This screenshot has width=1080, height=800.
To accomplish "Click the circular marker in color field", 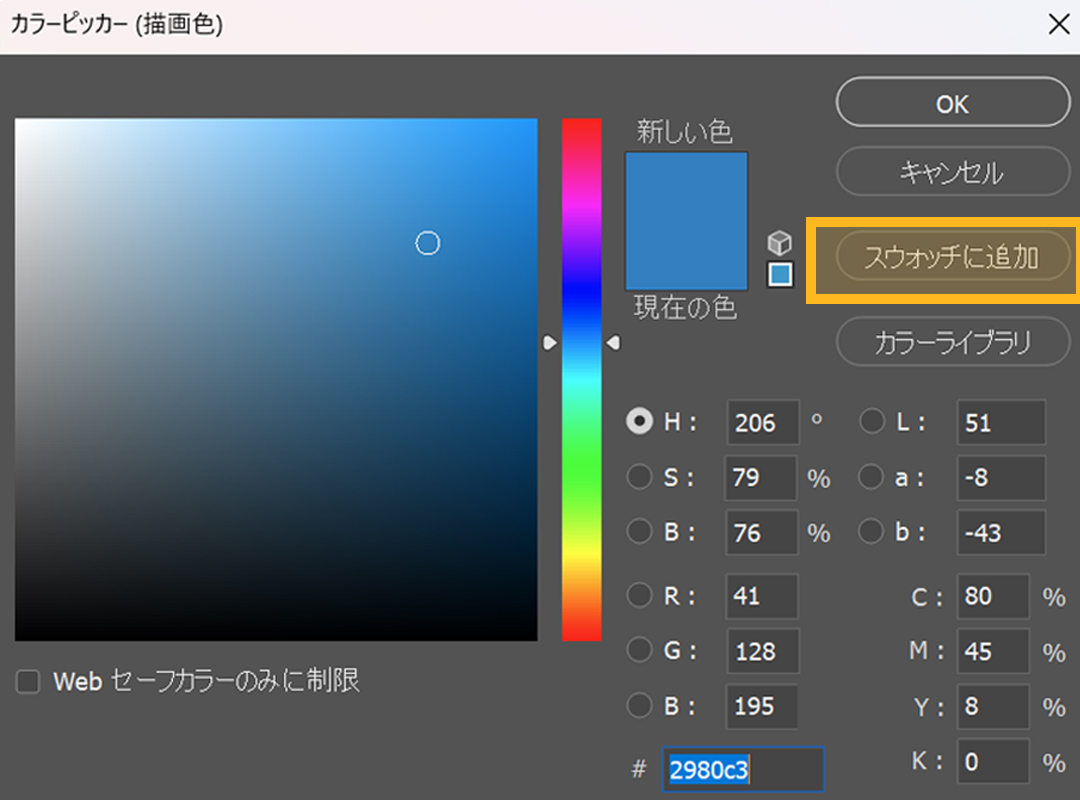I will [428, 243].
